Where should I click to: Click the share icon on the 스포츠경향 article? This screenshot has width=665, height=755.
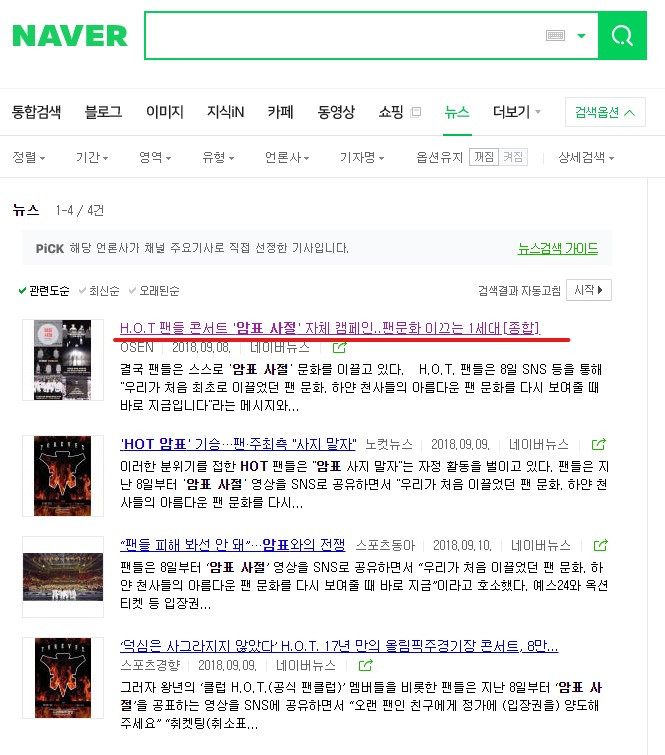tap(365, 665)
